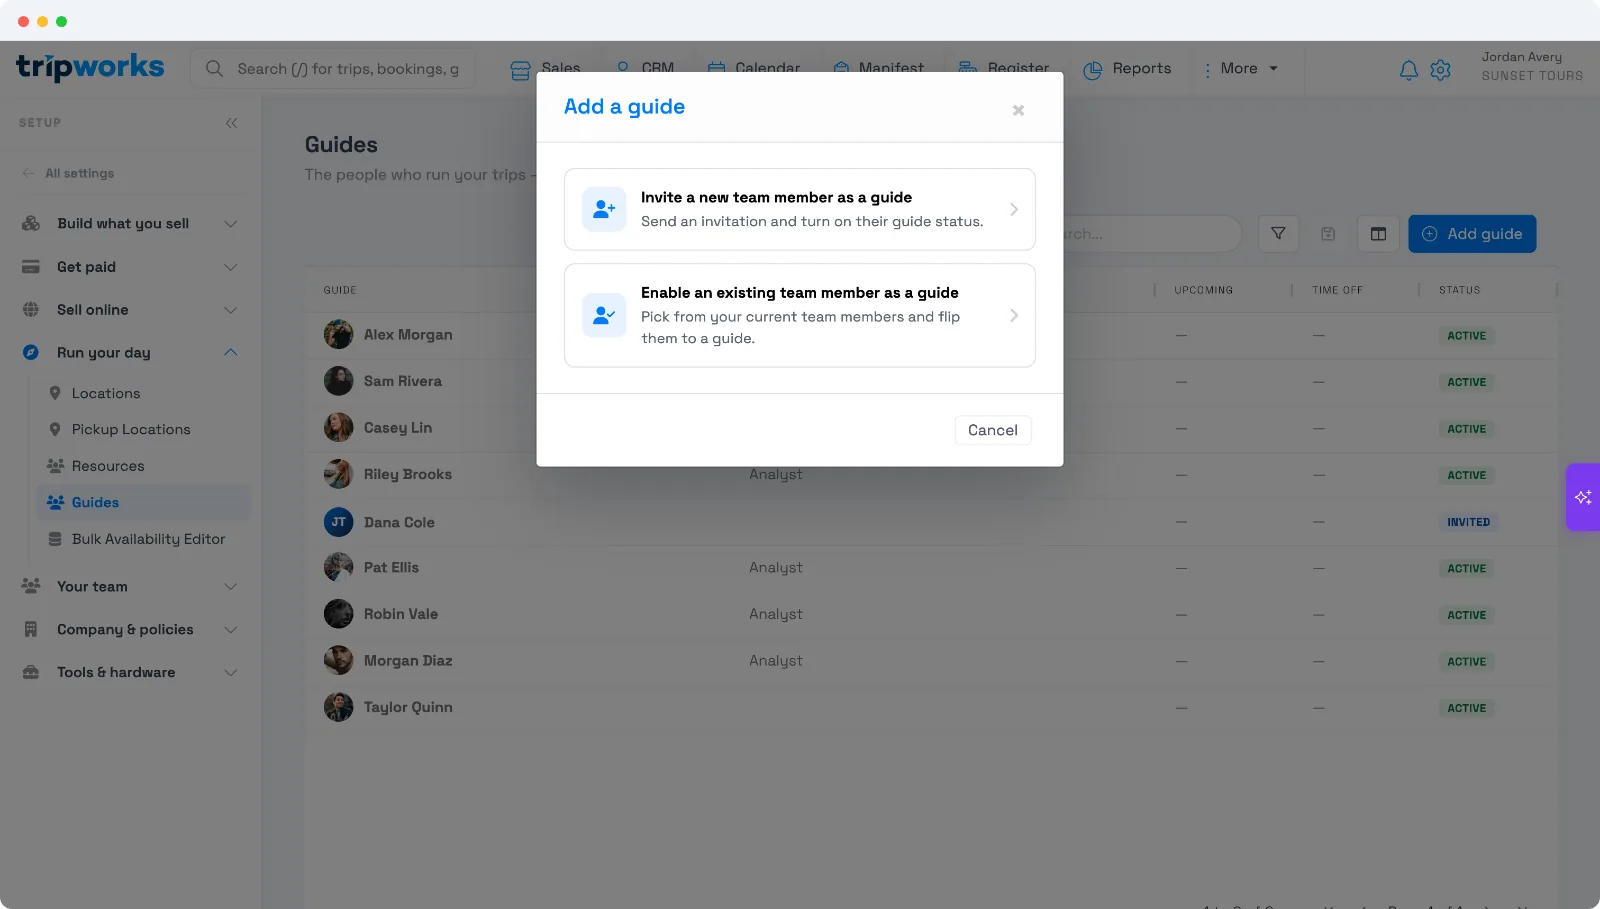Screen dimensions: 1600x909
Task: Open the Register tab
Action: (1004, 68)
